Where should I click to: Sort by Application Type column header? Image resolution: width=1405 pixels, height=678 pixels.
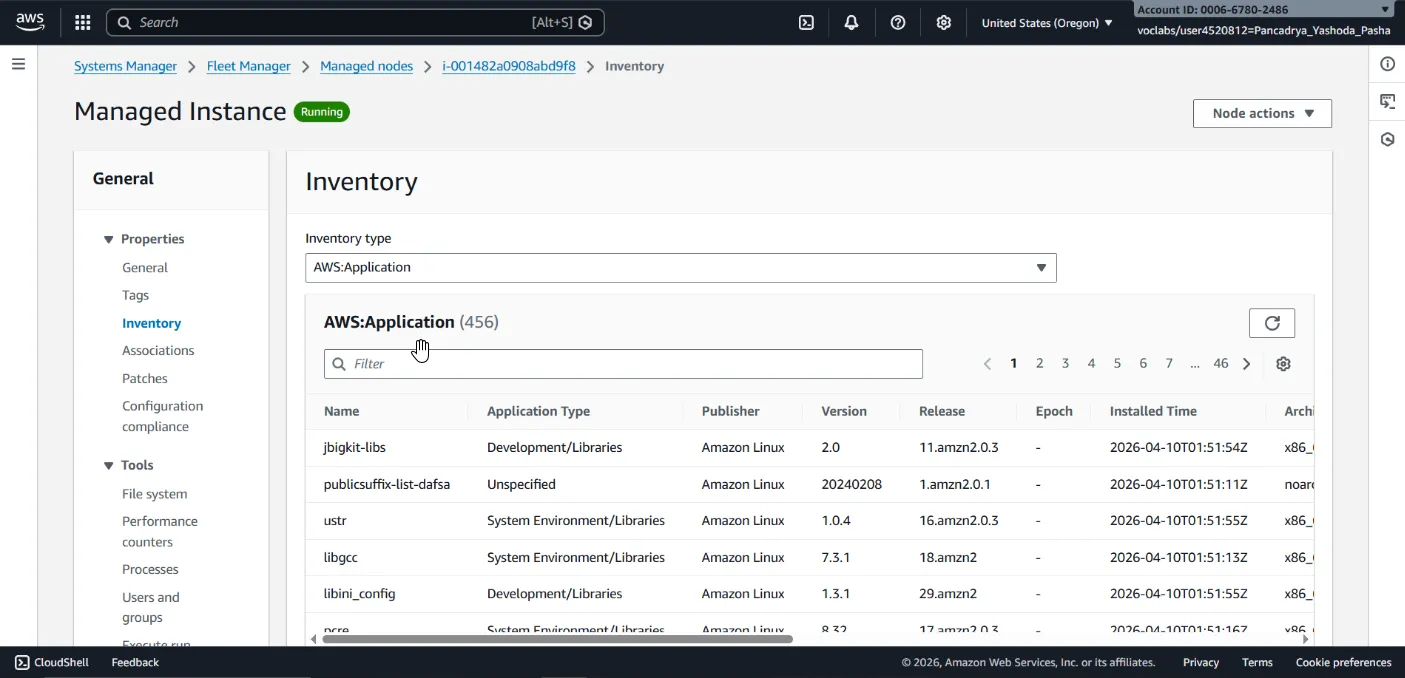[538, 411]
